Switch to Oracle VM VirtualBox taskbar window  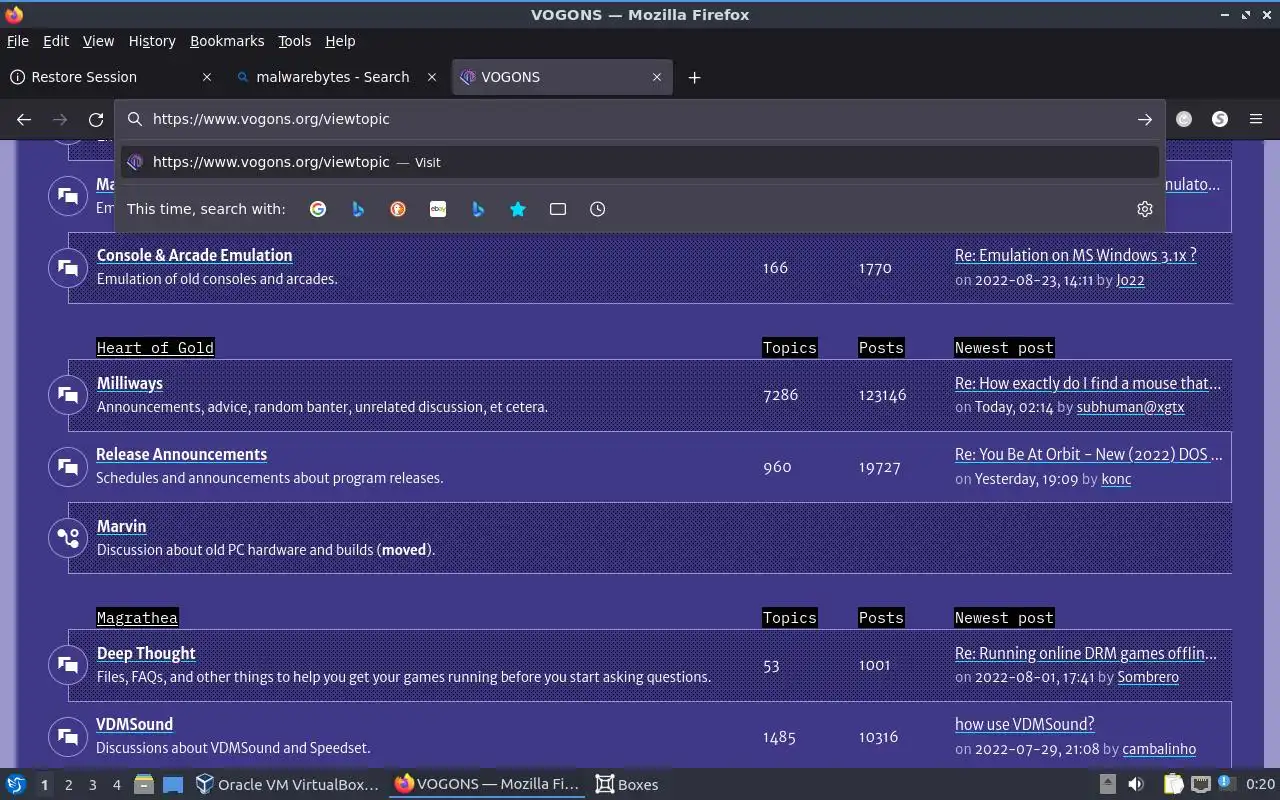point(287,784)
